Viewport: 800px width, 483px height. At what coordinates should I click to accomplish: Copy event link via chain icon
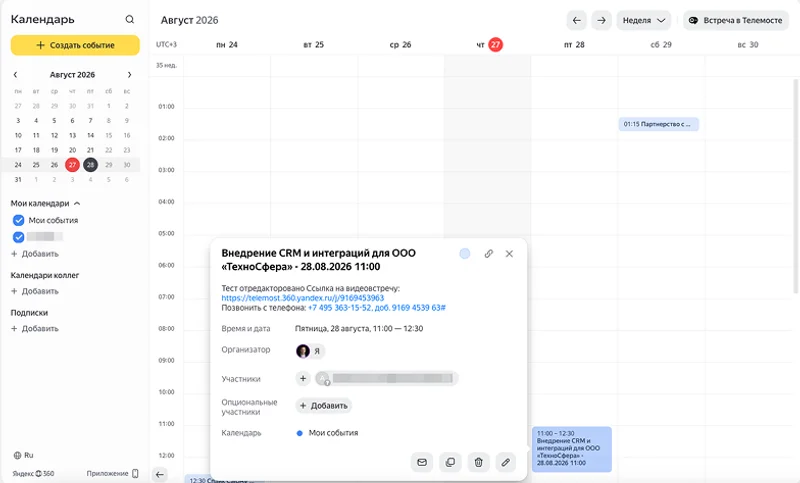click(488, 253)
